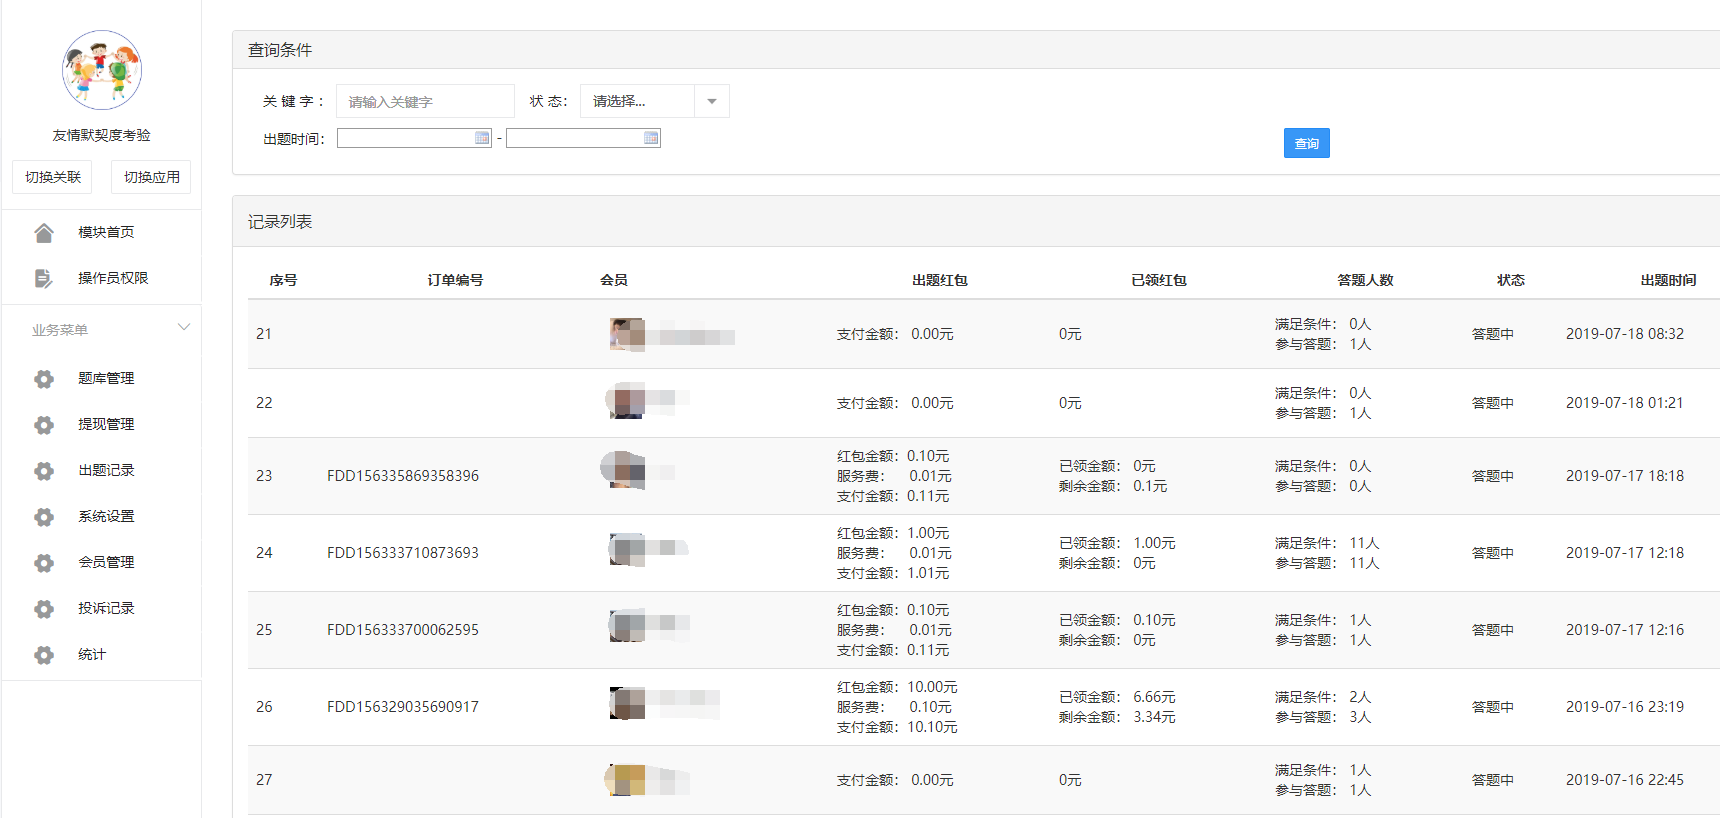Click the document icon beside 操作员权限
The height and width of the screenshot is (818, 1720).
click(x=44, y=279)
